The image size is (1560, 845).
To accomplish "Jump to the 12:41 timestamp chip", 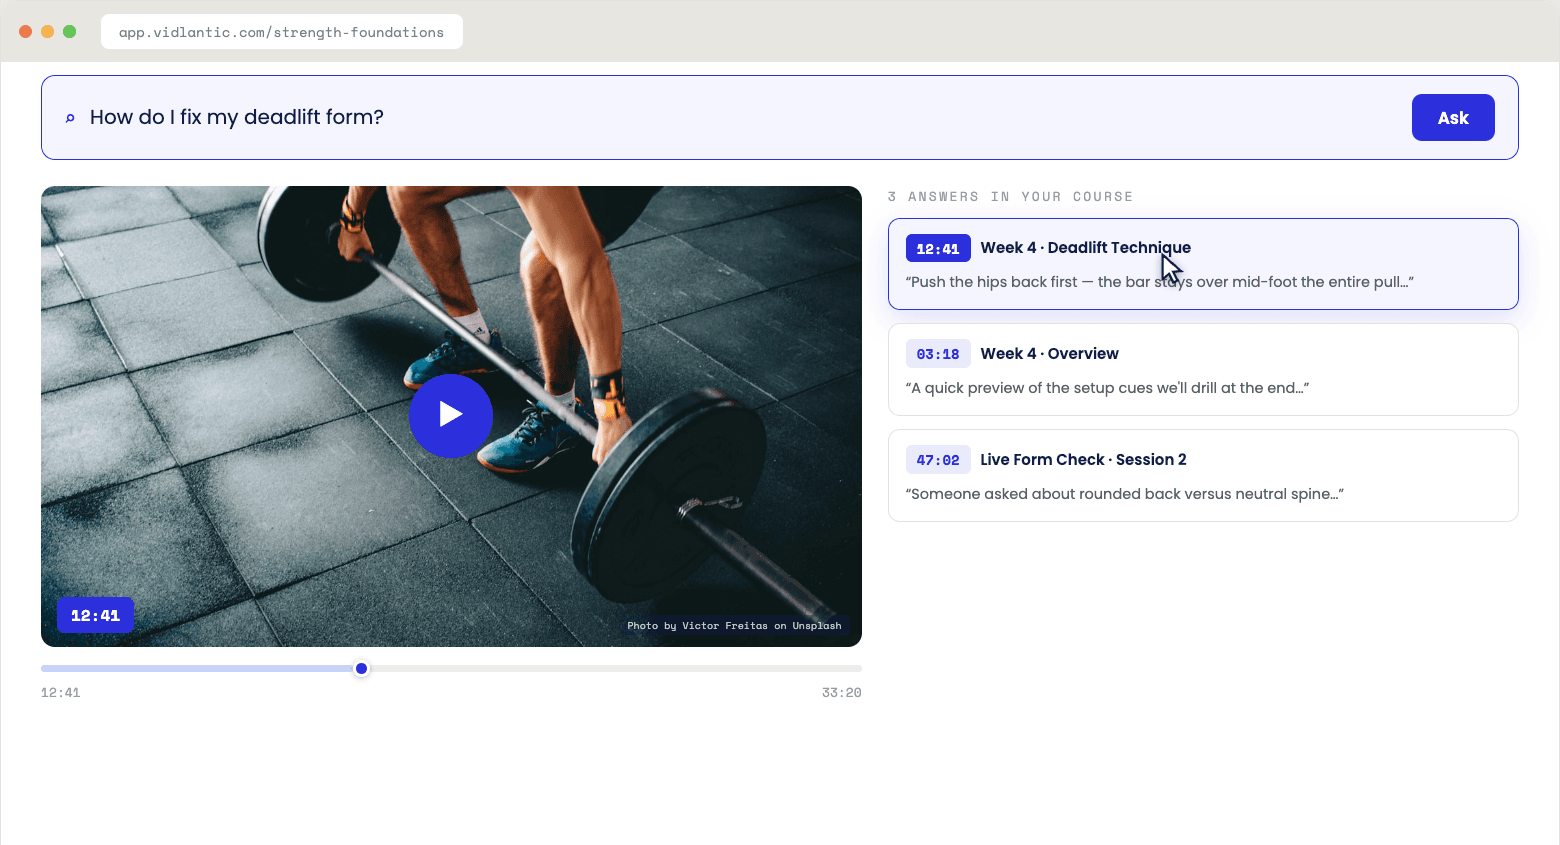I will pos(938,248).
